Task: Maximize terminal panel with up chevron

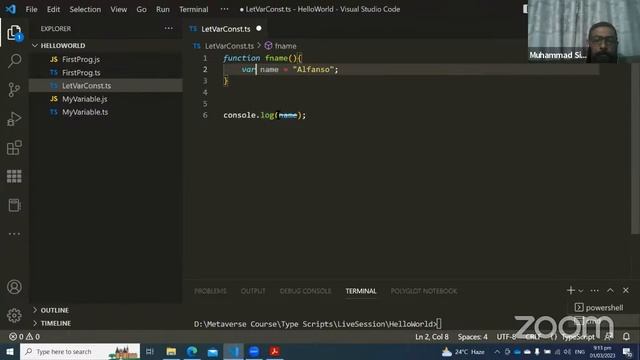Action: point(610,290)
